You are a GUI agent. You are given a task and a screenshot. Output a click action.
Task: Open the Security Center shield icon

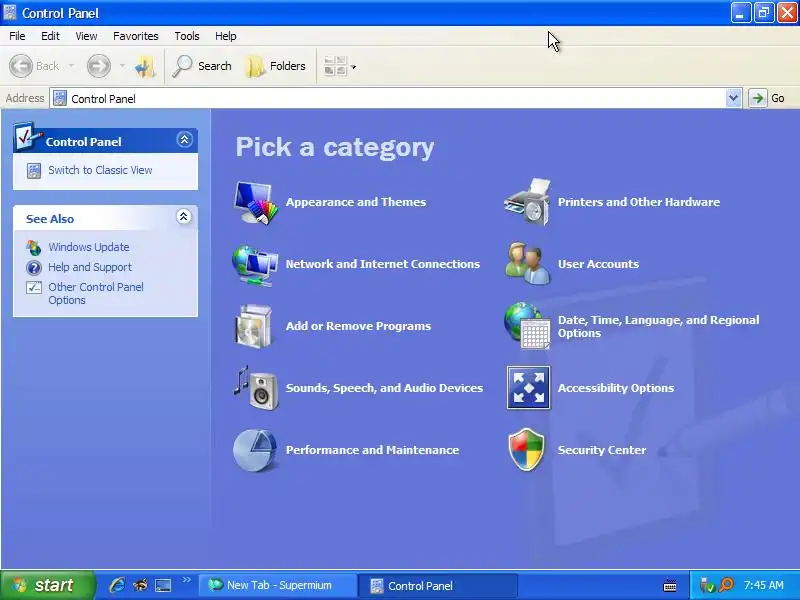(x=527, y=449)
